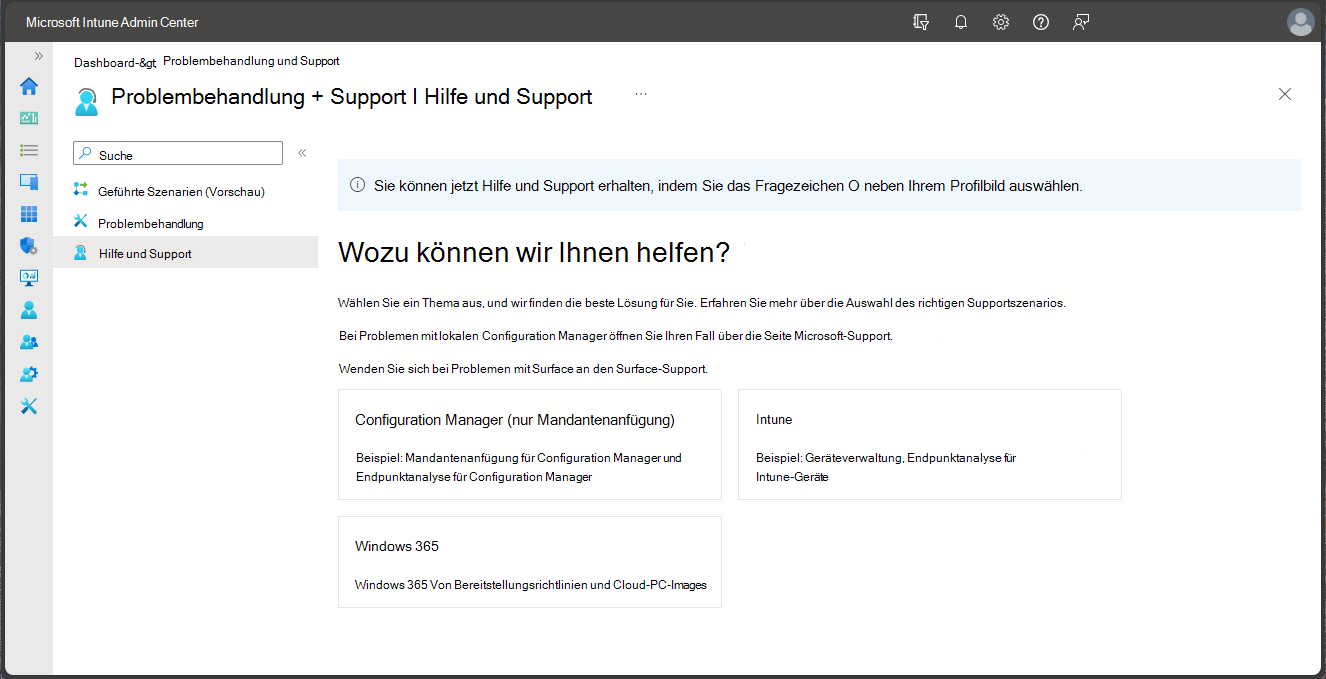Click the Hilfe und Support menu icon
Screen dimensions: 1326x679
click(x=81, y=253)
